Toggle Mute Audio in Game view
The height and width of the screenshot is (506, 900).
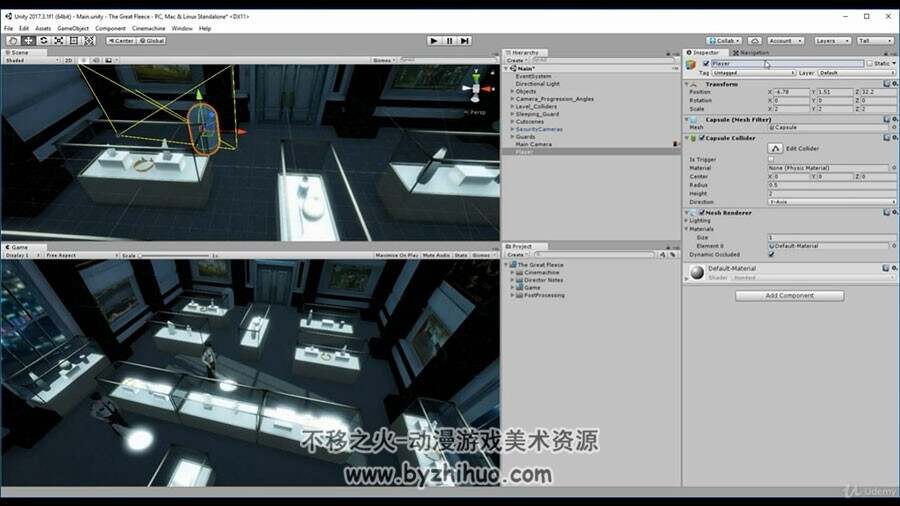[x=436, y=255]
